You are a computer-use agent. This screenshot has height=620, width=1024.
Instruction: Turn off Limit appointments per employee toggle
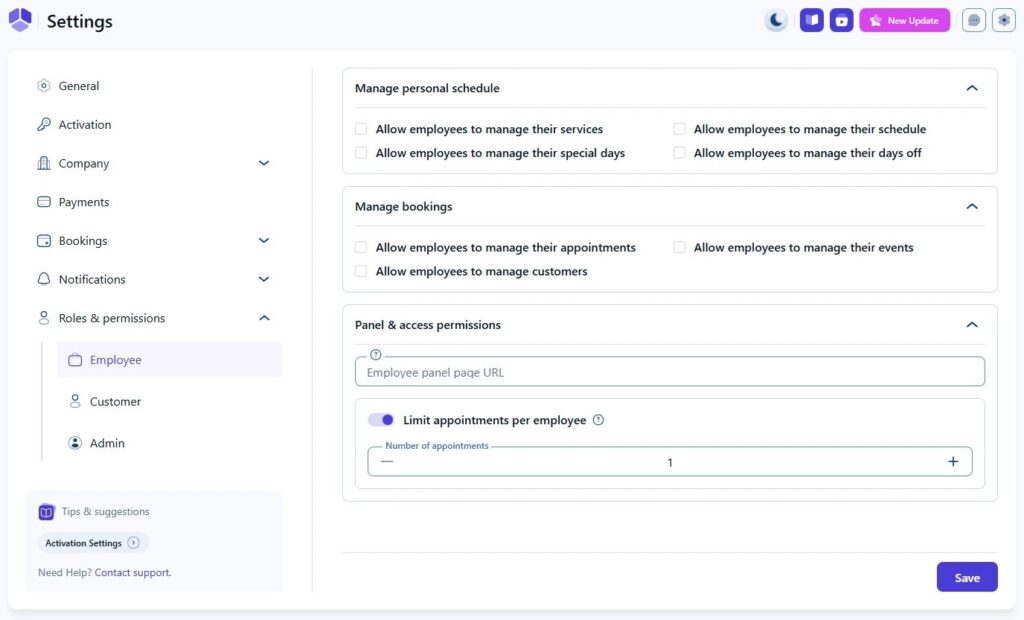click(381, 420)
